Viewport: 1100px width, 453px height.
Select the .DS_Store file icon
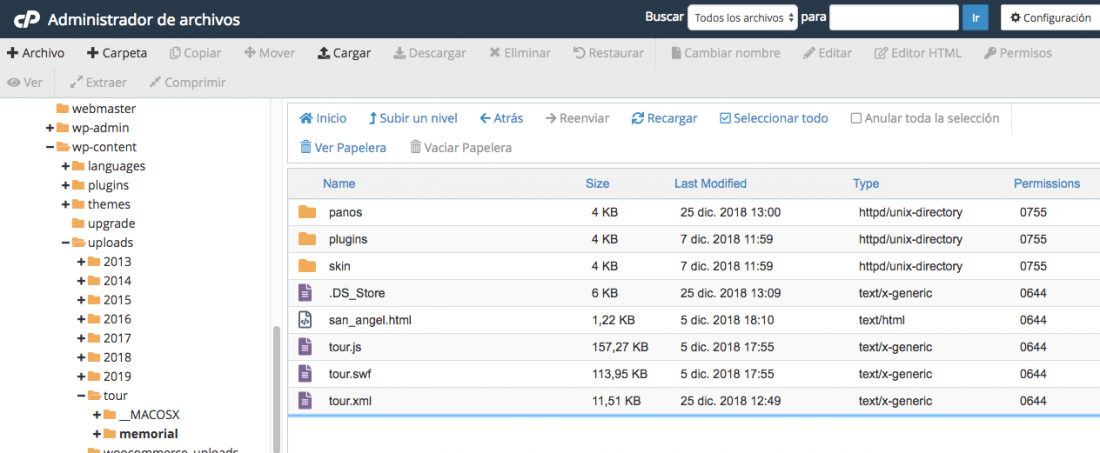[304, 292]
